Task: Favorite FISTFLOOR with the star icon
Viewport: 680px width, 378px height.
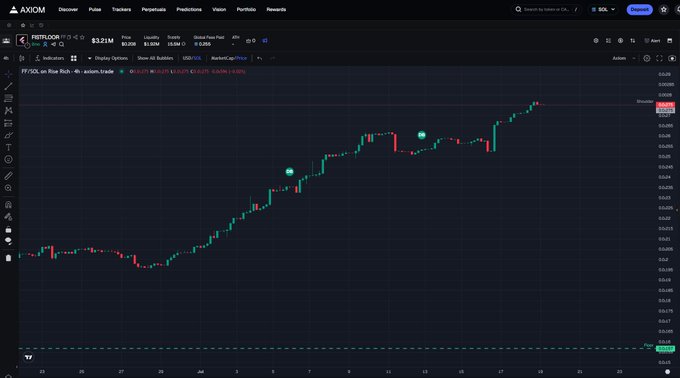Action: click(x=82, y=37)
